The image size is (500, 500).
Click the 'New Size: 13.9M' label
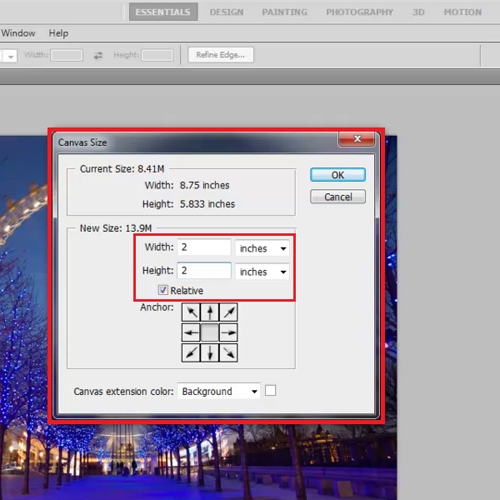116,228
